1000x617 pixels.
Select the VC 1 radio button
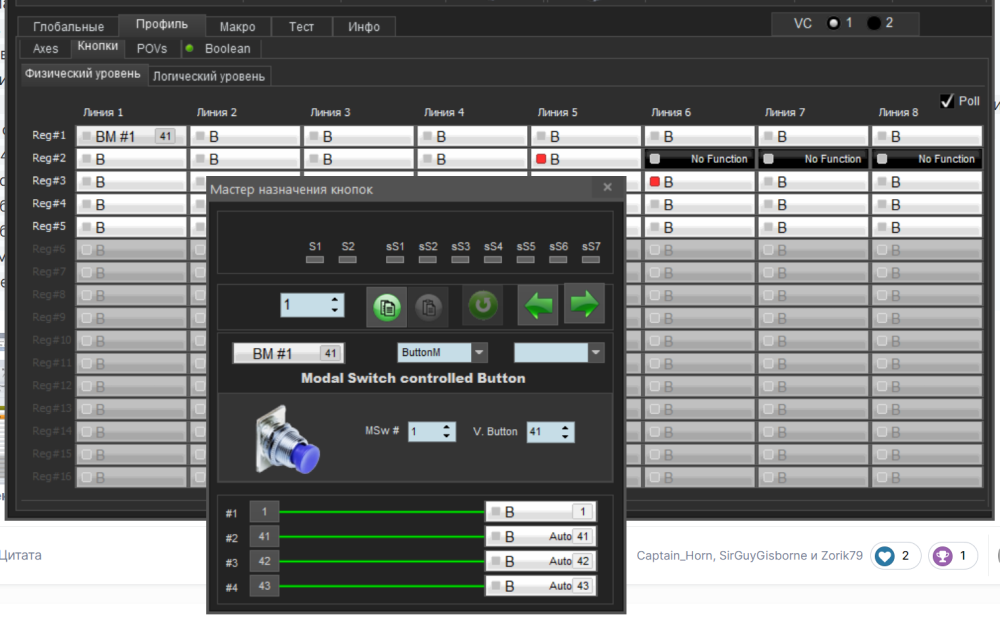pyautogui.click(x=833, y=23)
